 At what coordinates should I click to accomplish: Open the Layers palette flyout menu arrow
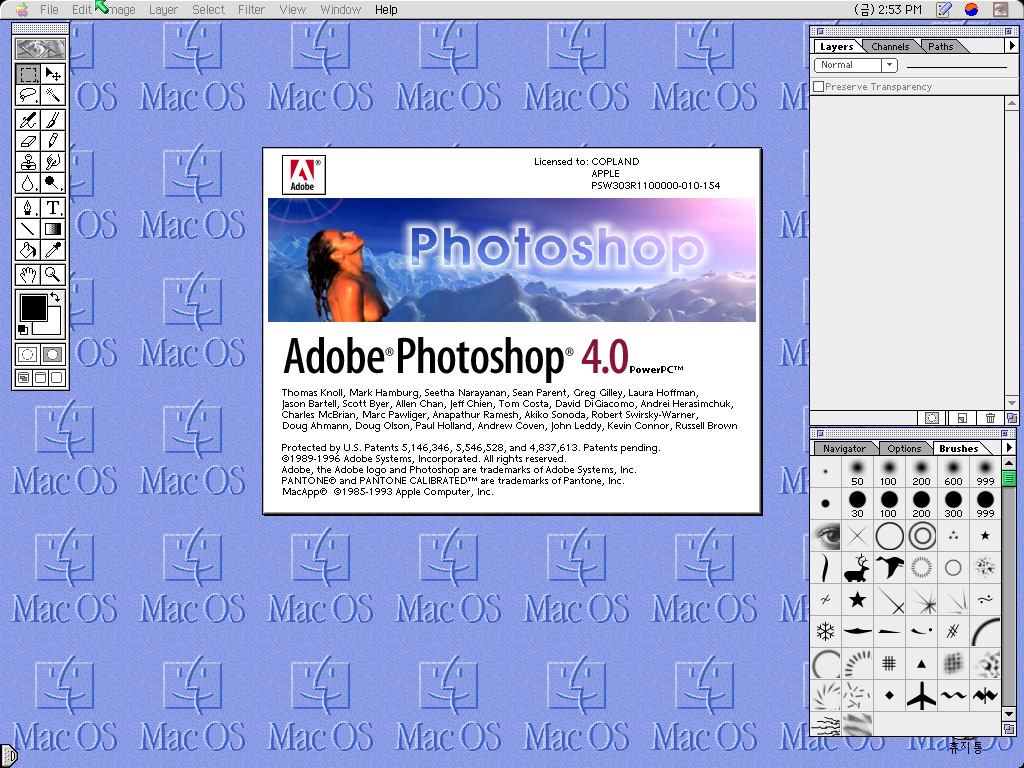point(1011,46)
